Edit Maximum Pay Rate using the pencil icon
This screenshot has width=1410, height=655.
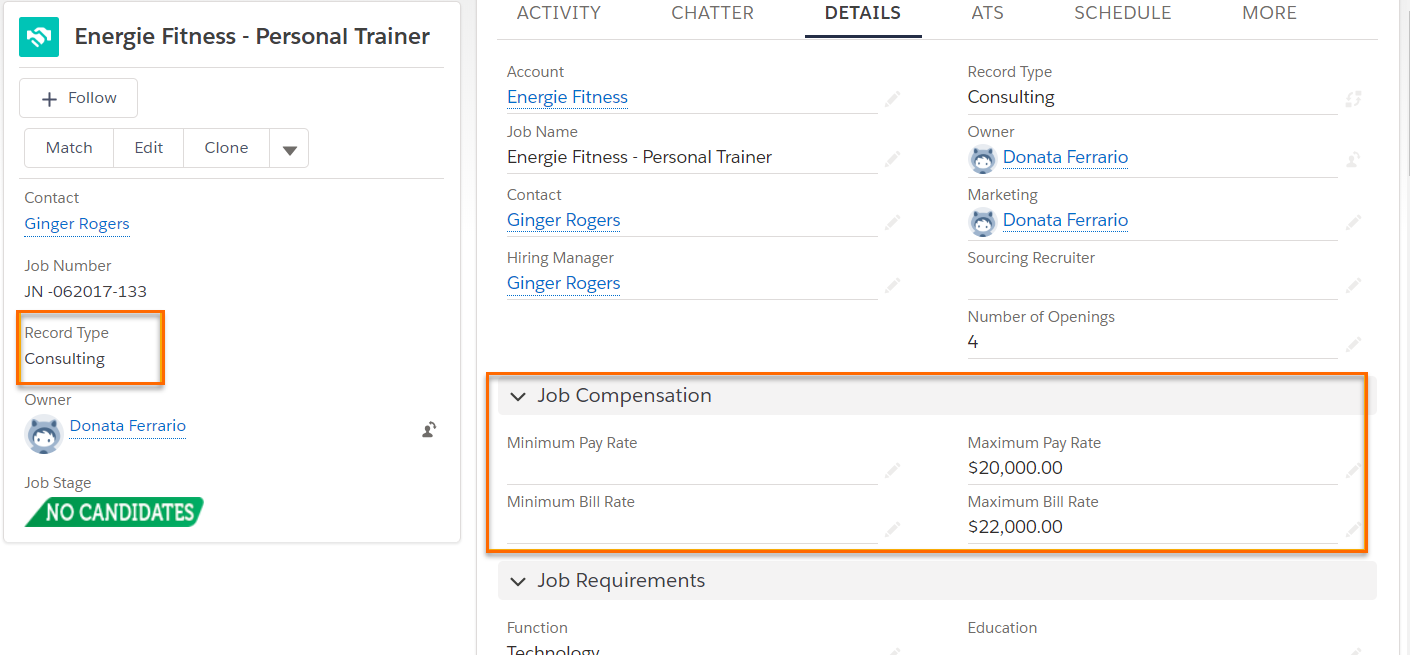coord(1354,469)
